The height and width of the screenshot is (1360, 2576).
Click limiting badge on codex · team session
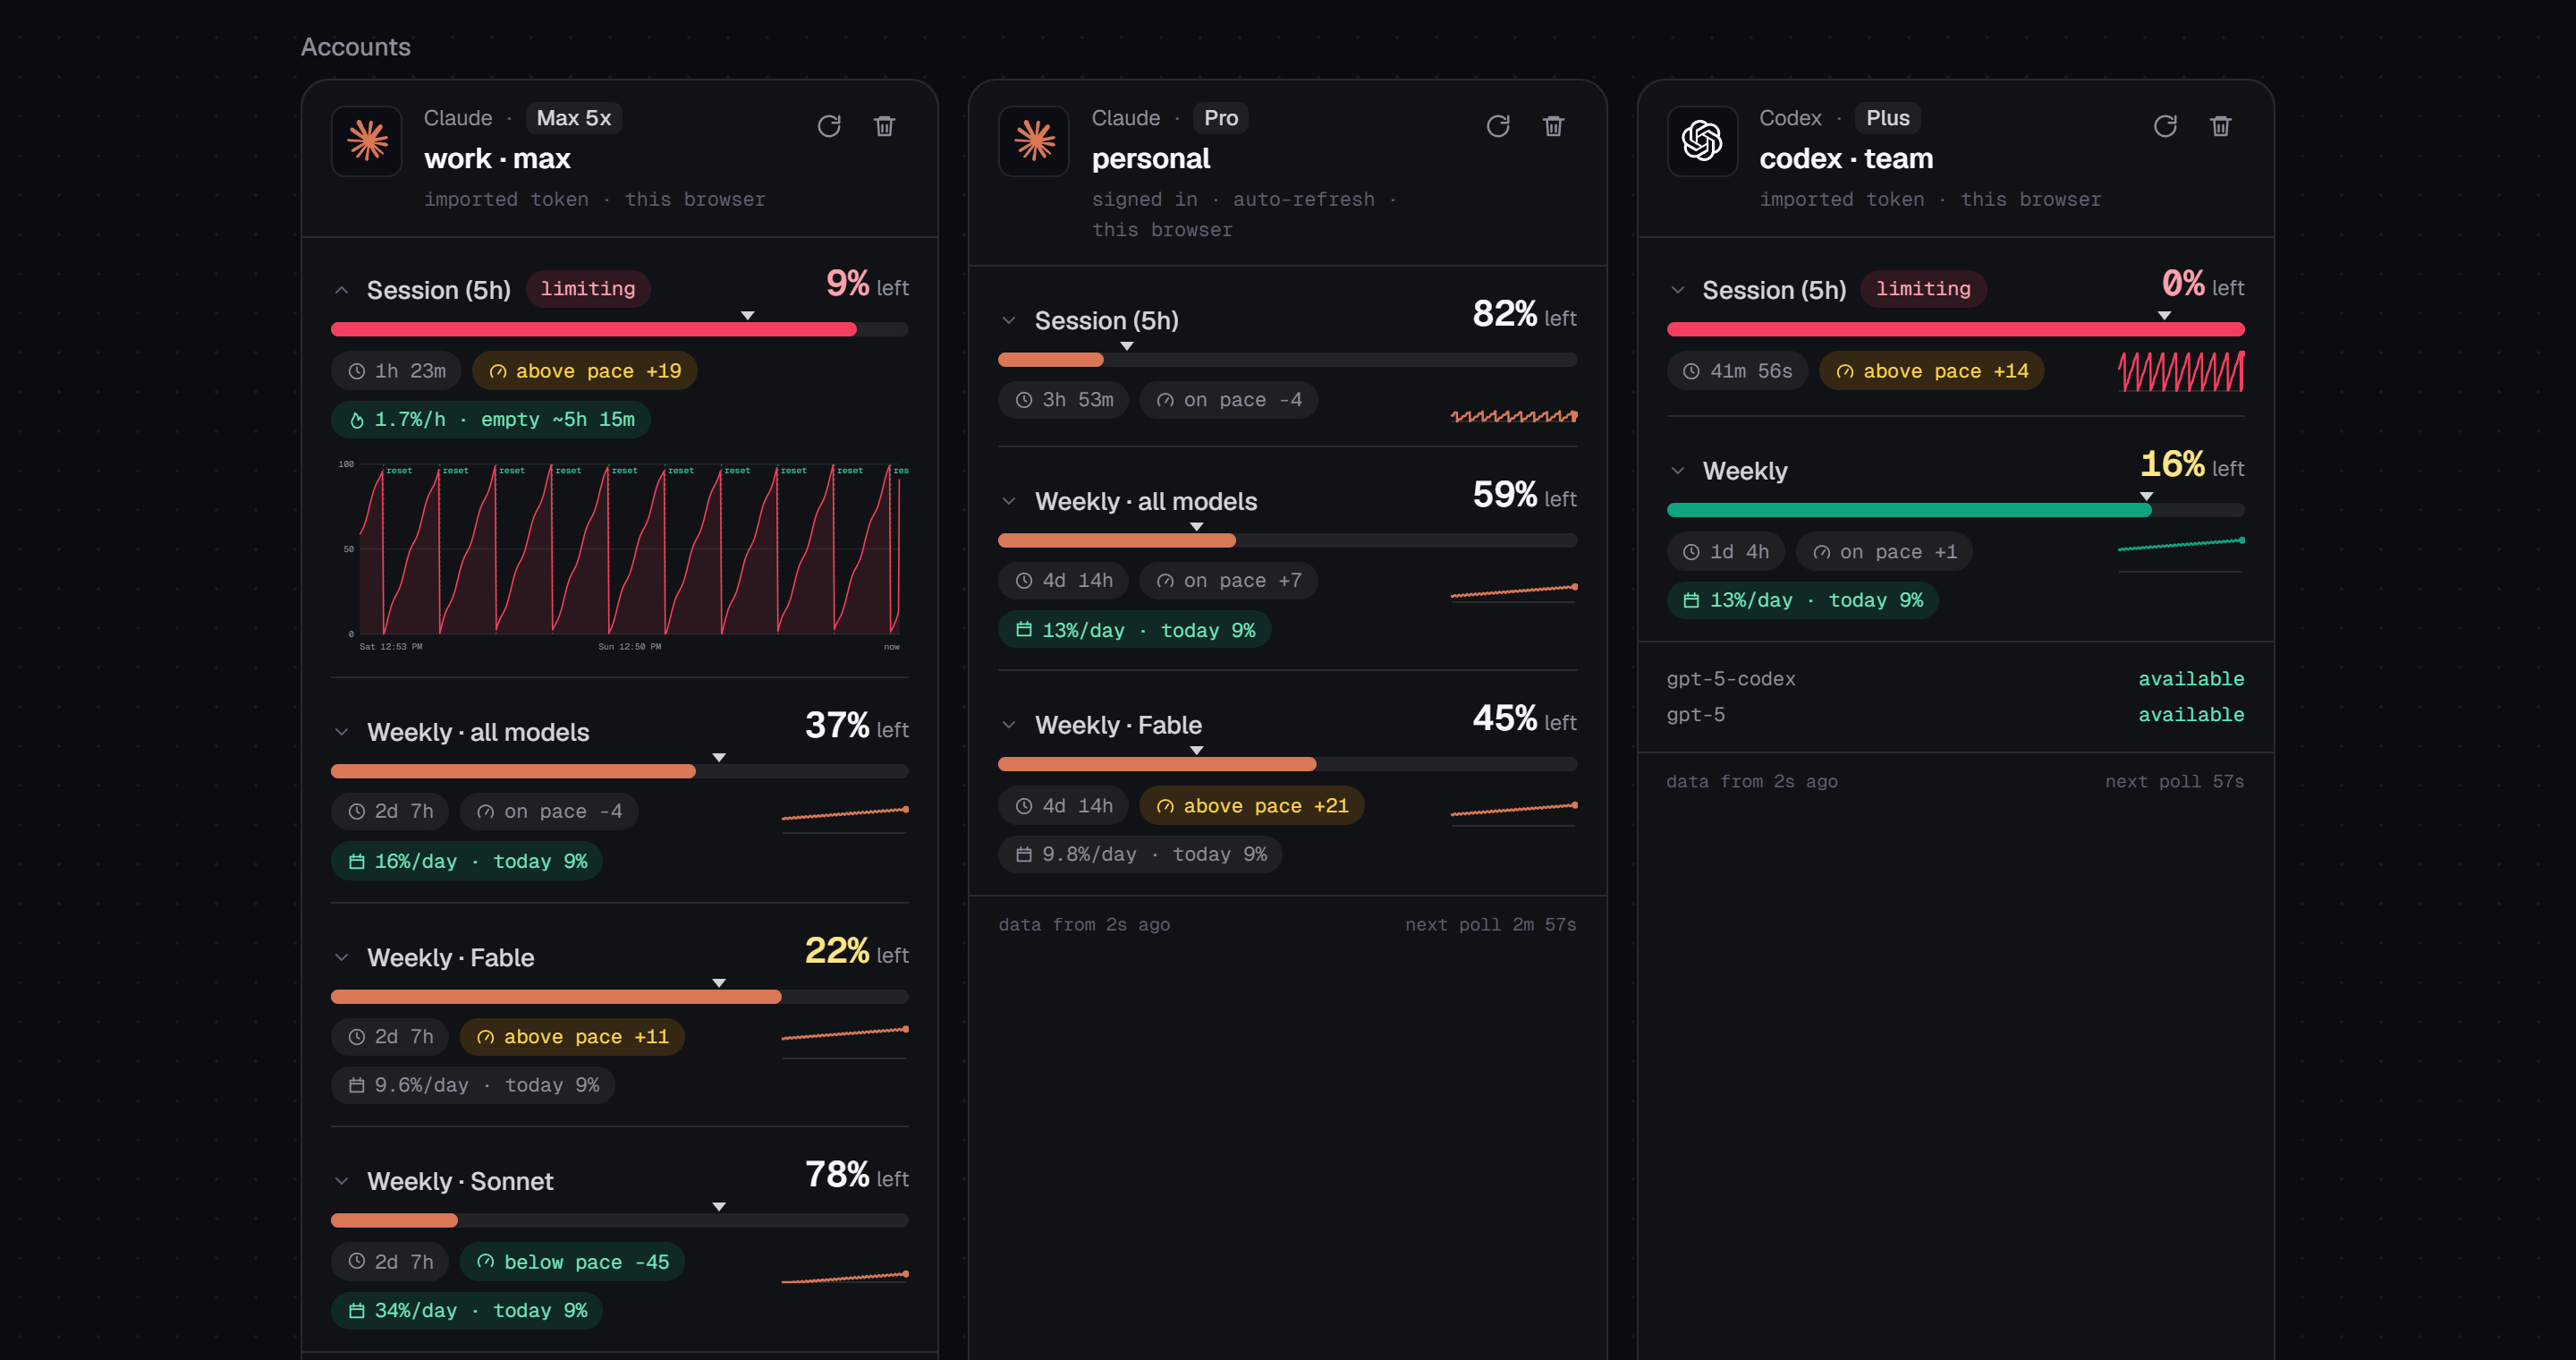click(x=1923, y=289)
